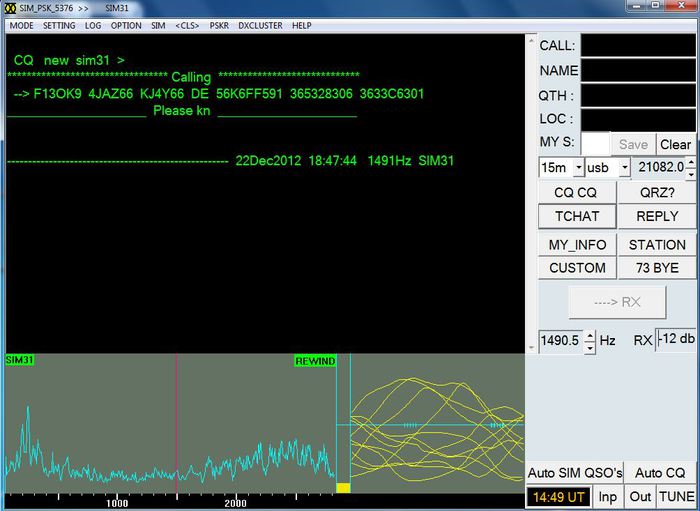Enable the TUNE transmitter toggle
This screenshot has height=511, width=700.
[x=677, y=496]
